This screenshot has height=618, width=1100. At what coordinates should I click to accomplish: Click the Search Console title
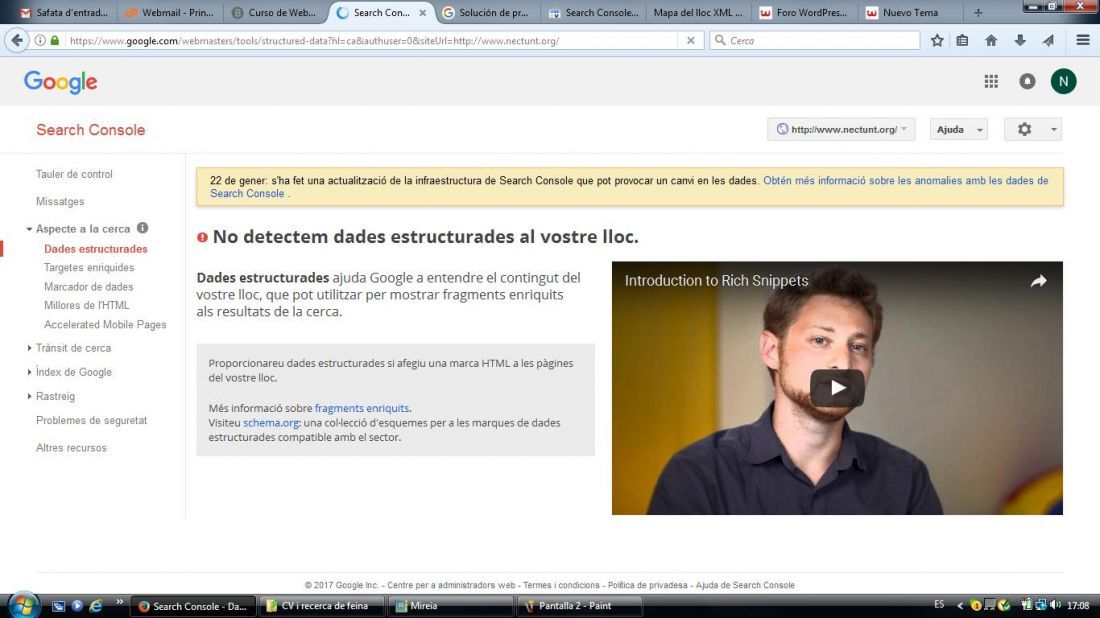90,130
